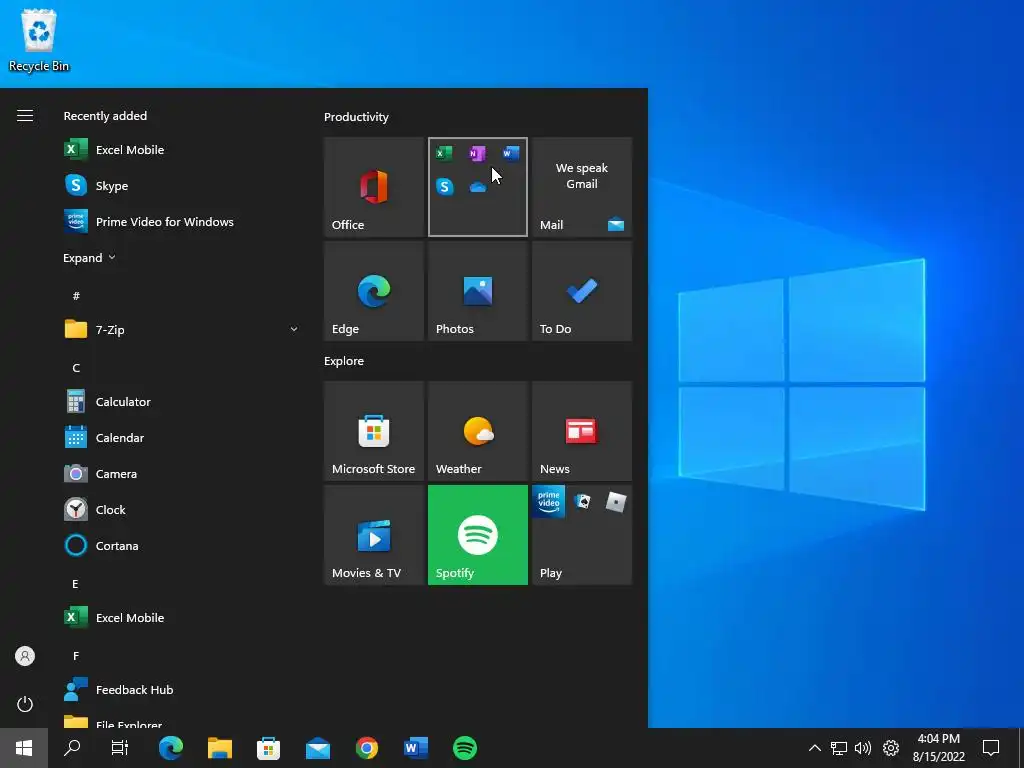The width and height of the screenshot is (1024, 768).
Task: Open Task View on the taskbar
Action: pyautogui.click(x=120, y=748)
